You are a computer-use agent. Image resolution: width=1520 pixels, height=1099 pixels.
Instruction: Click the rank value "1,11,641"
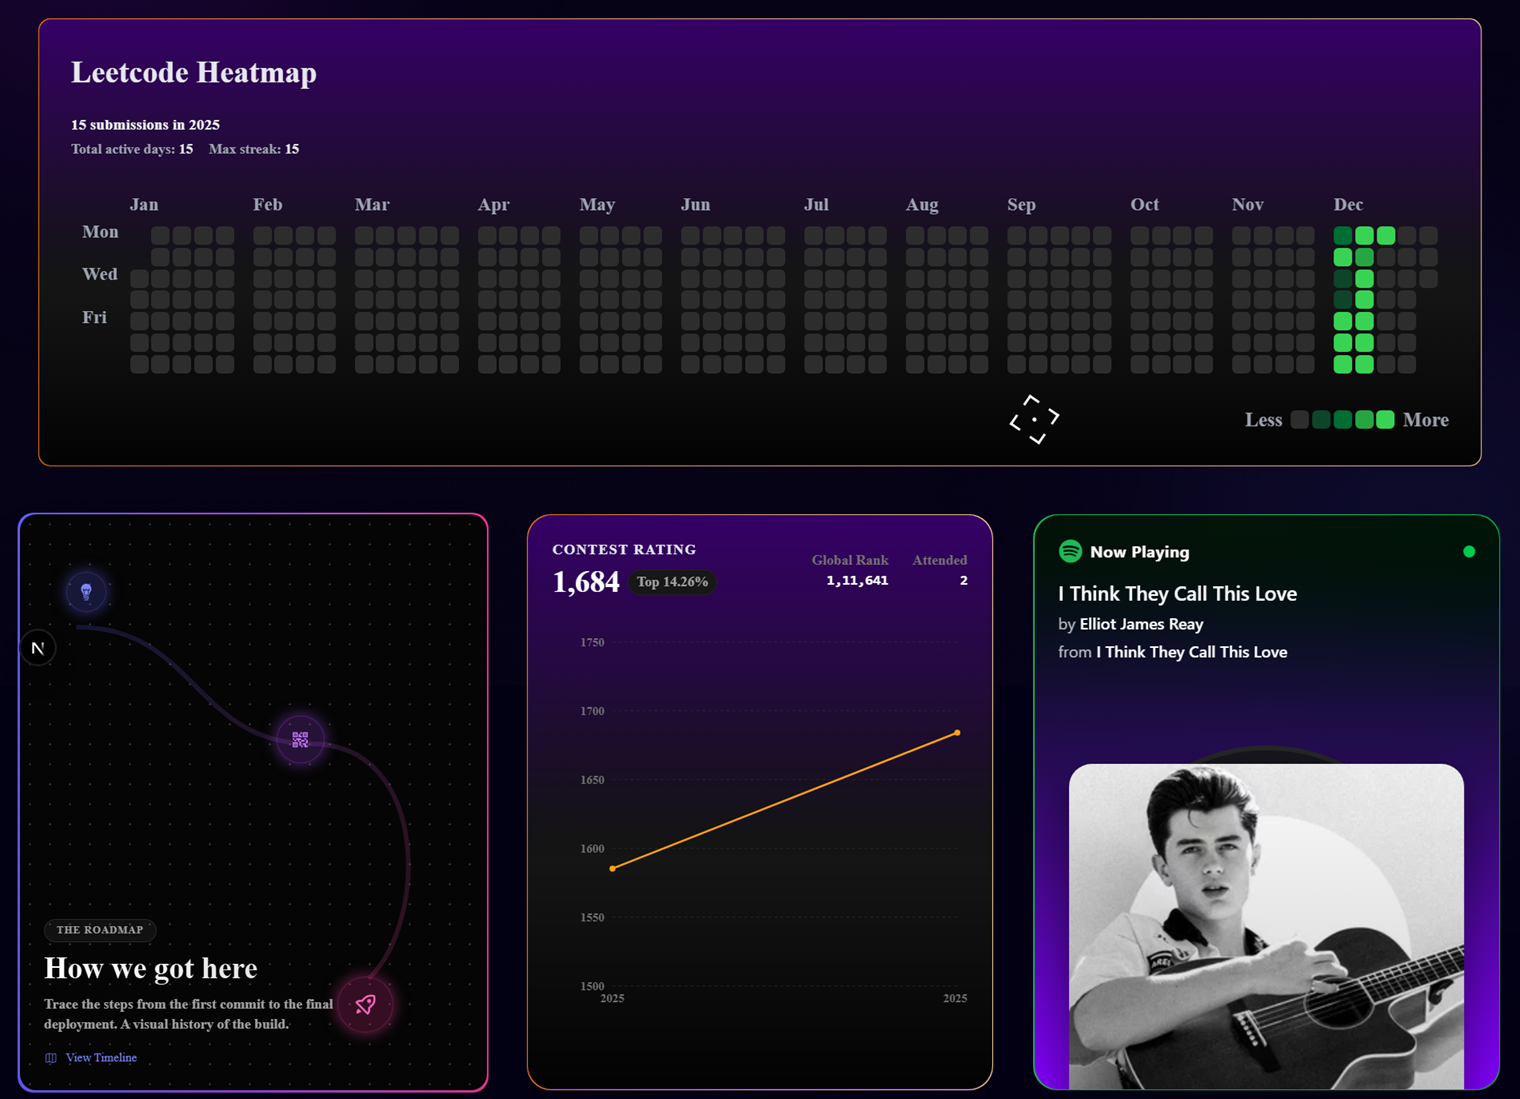[857, 580]
